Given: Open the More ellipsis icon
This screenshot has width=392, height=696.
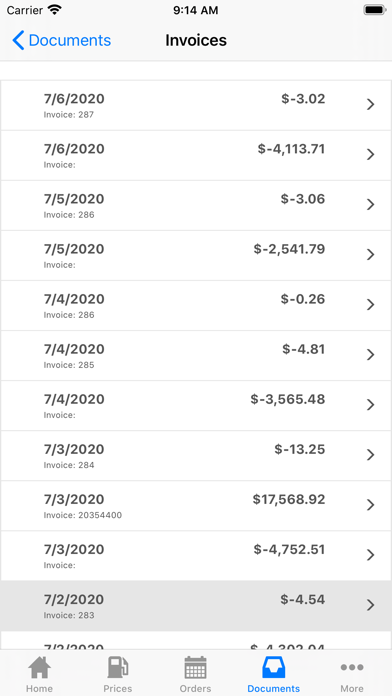Looking at the screenshot, I should (352, 667).
